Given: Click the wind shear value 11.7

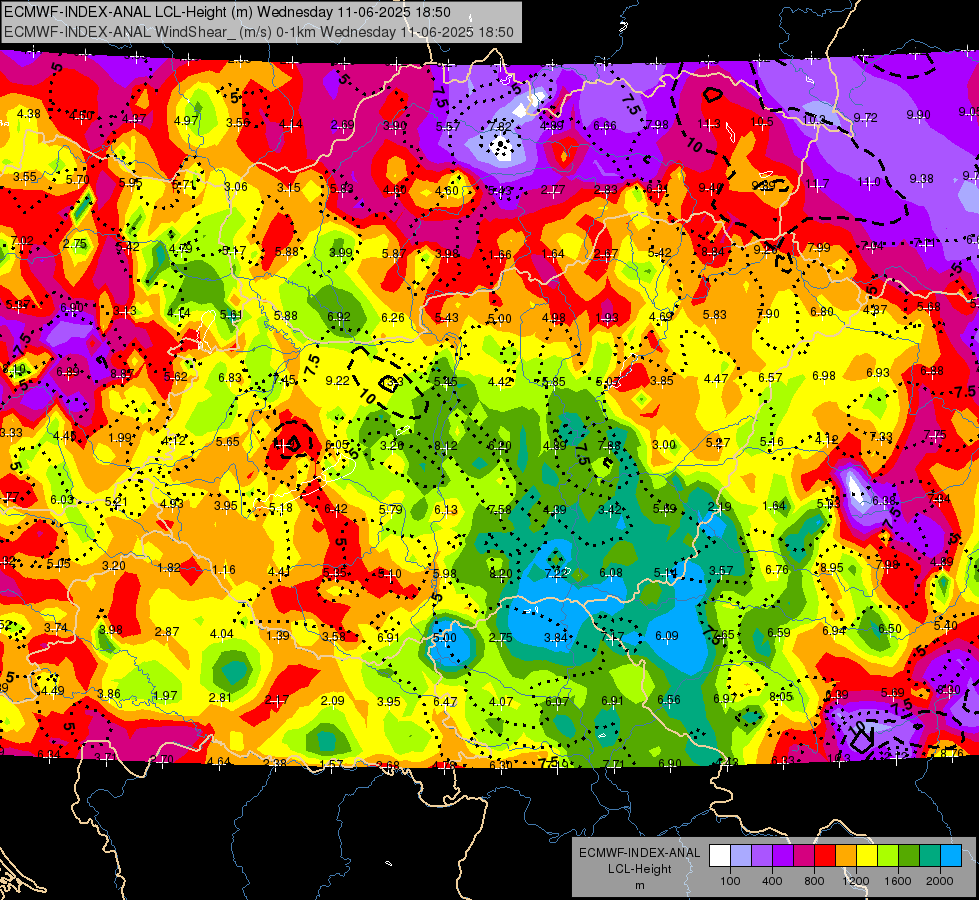Looking at the screenshot, I should [x=817, y=184].
